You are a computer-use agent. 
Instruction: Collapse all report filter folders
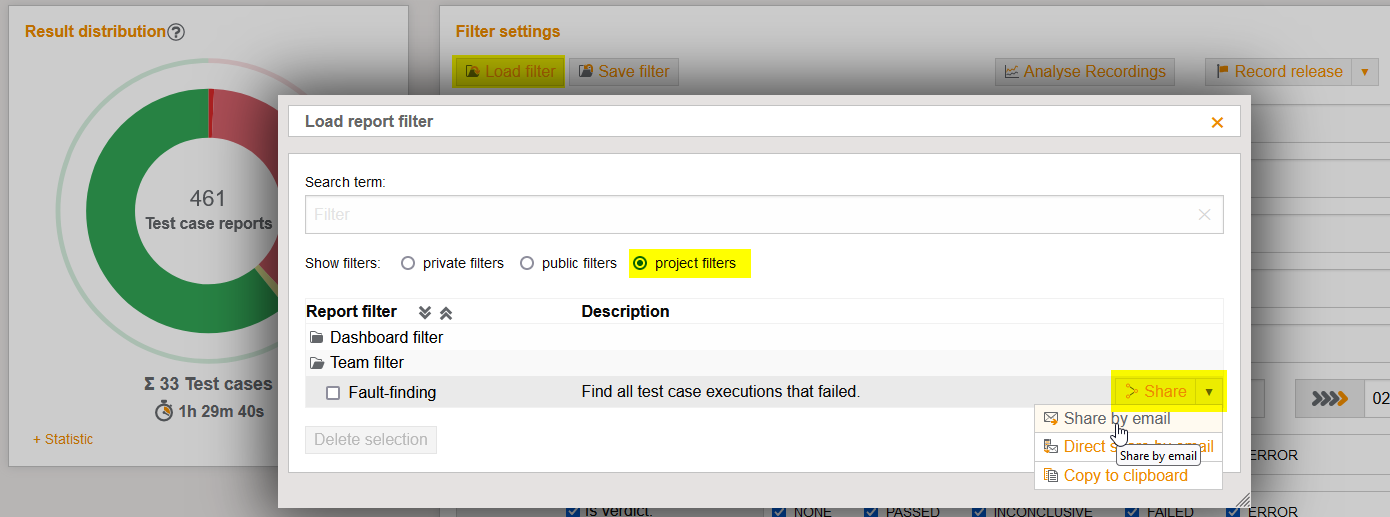[x=446, y=312]
